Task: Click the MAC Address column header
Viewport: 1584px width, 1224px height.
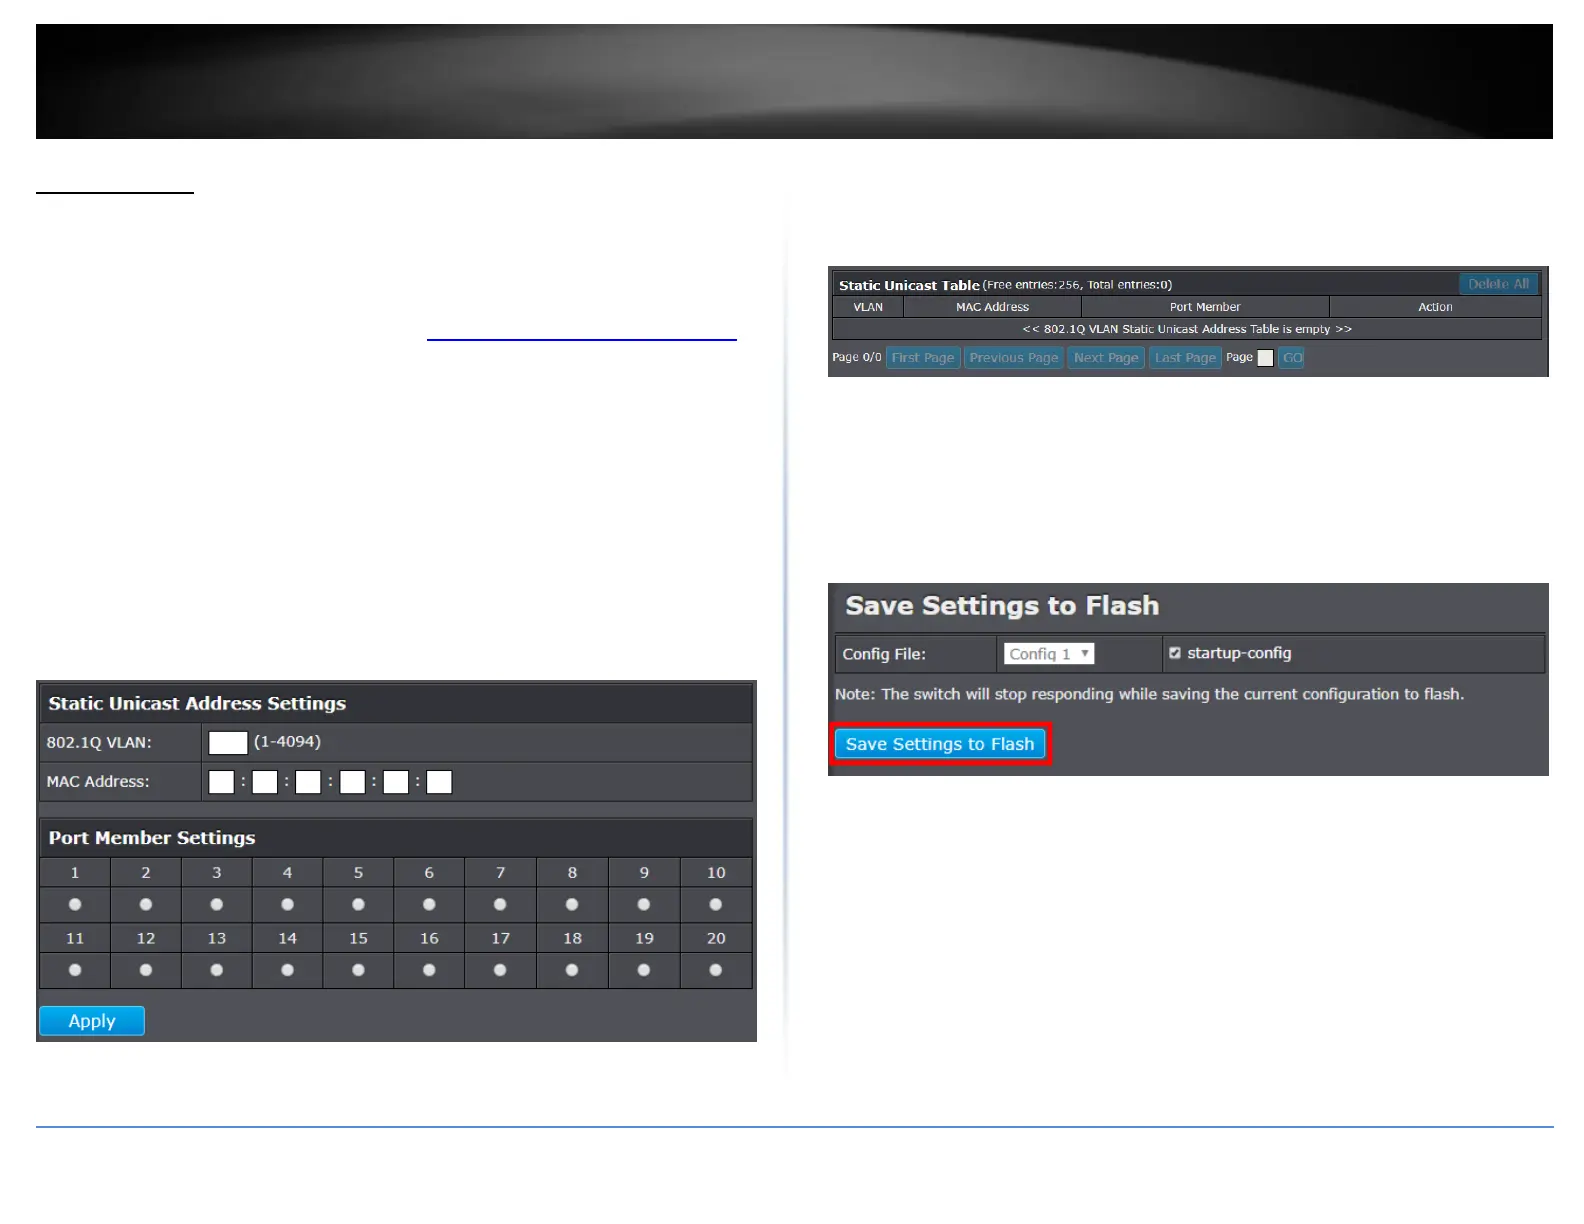Action: 992,307
